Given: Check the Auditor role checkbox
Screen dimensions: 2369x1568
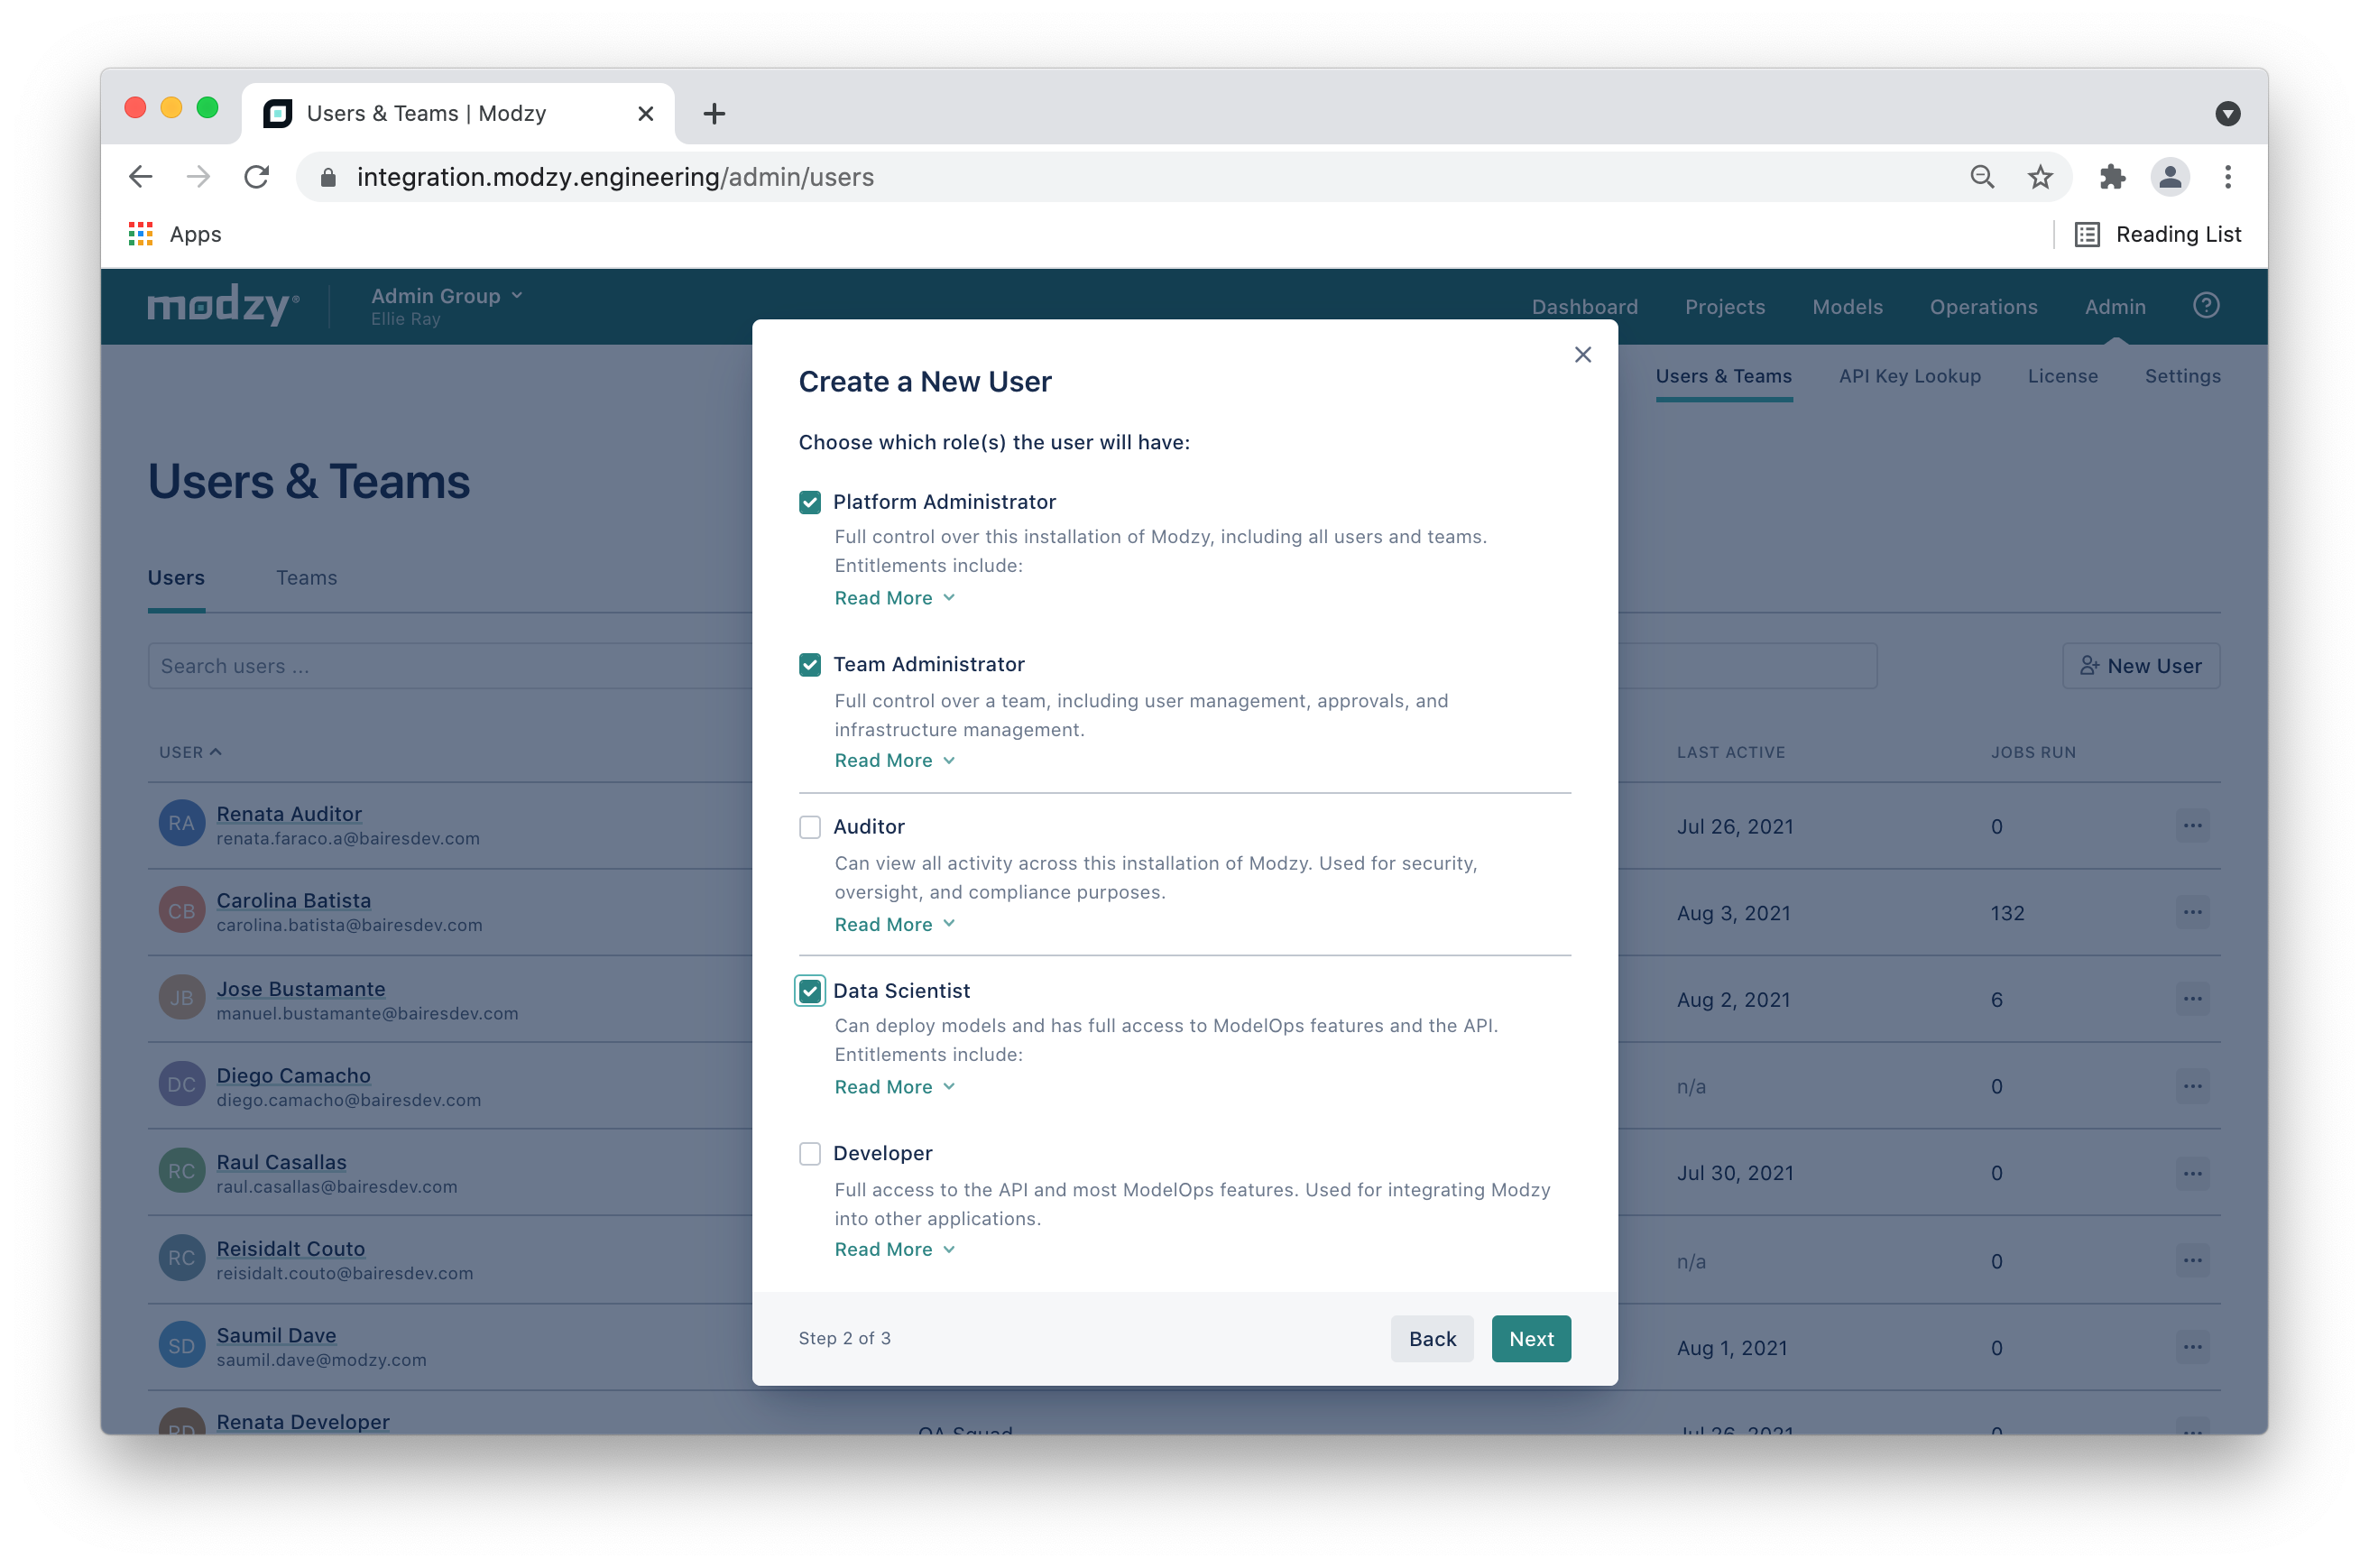Looking at the screenshot, I should coord(810,827).
